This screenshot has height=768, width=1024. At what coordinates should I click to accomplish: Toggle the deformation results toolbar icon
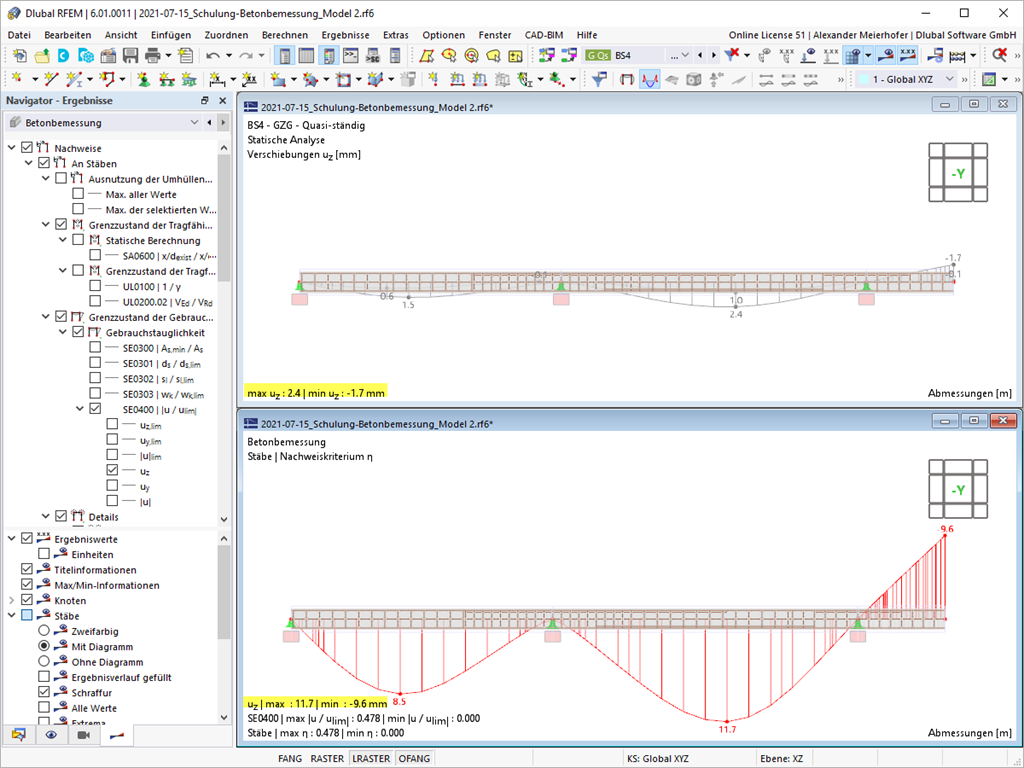650,79
